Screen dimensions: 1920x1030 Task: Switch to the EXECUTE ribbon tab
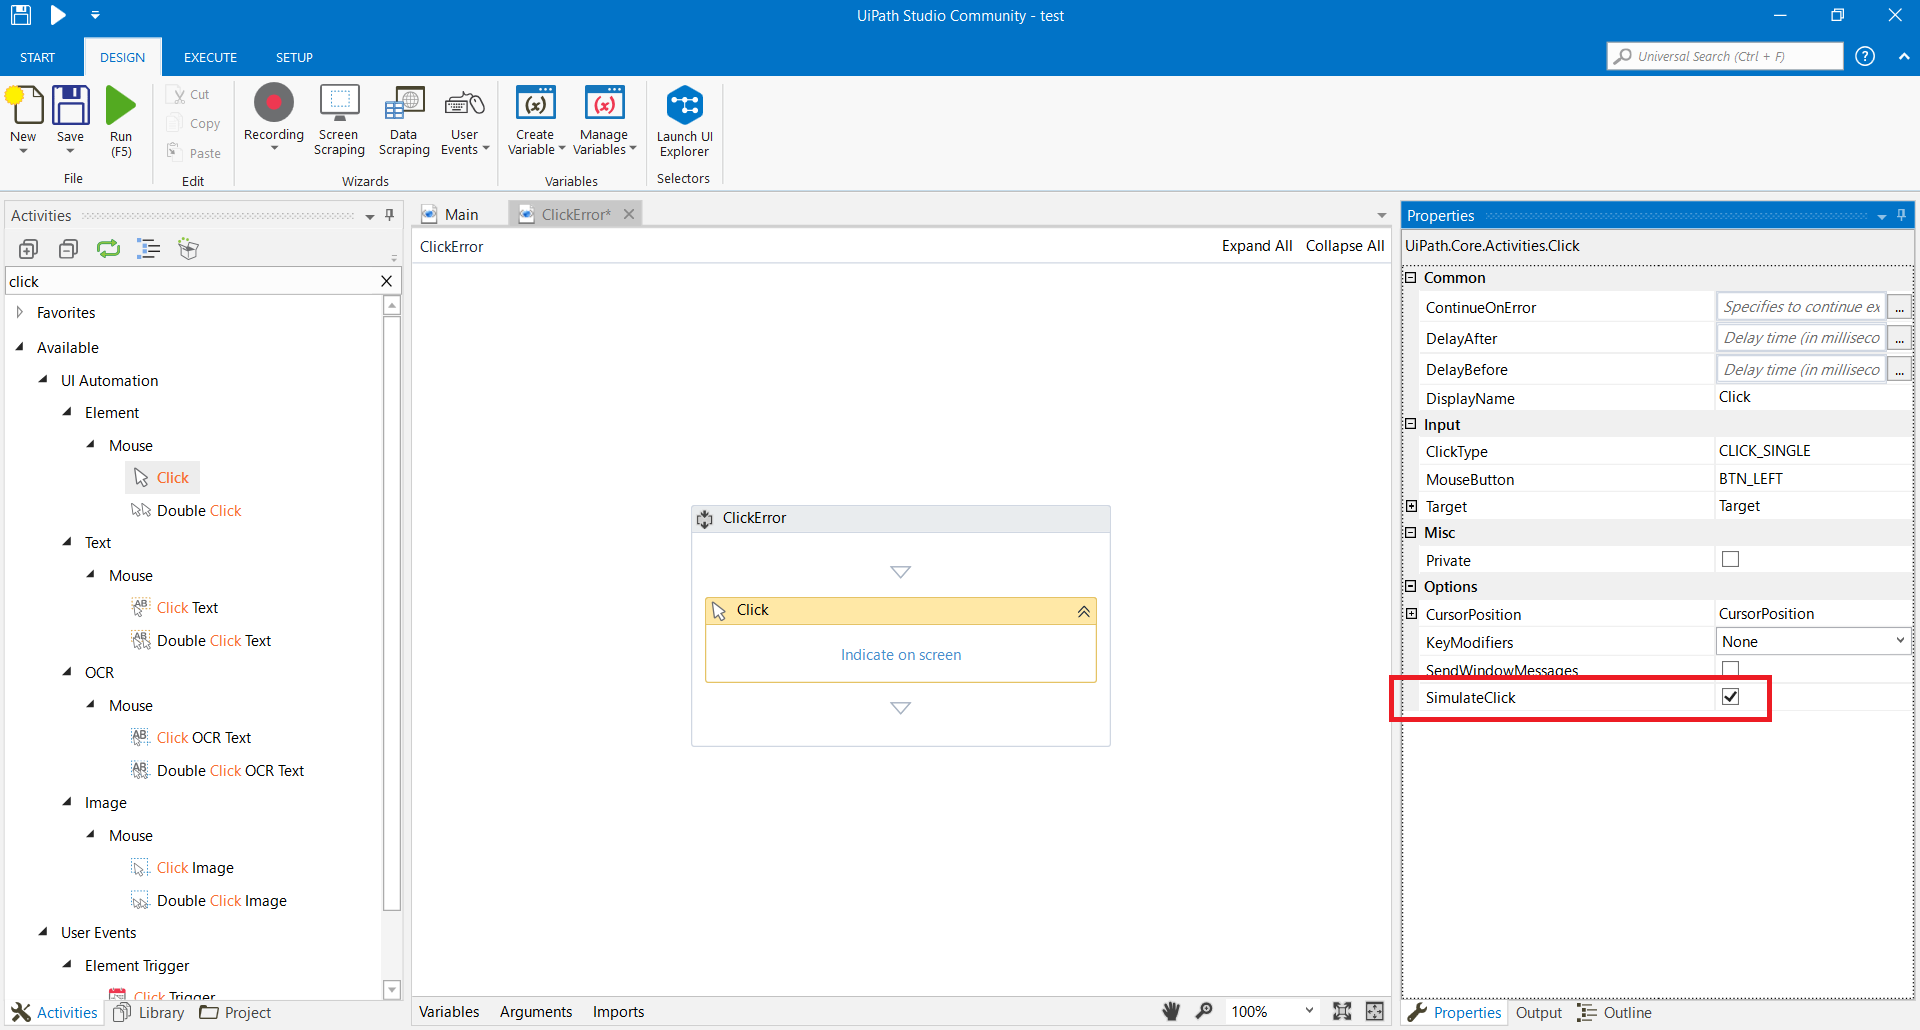pyautogui.click(x=211, y=57)
